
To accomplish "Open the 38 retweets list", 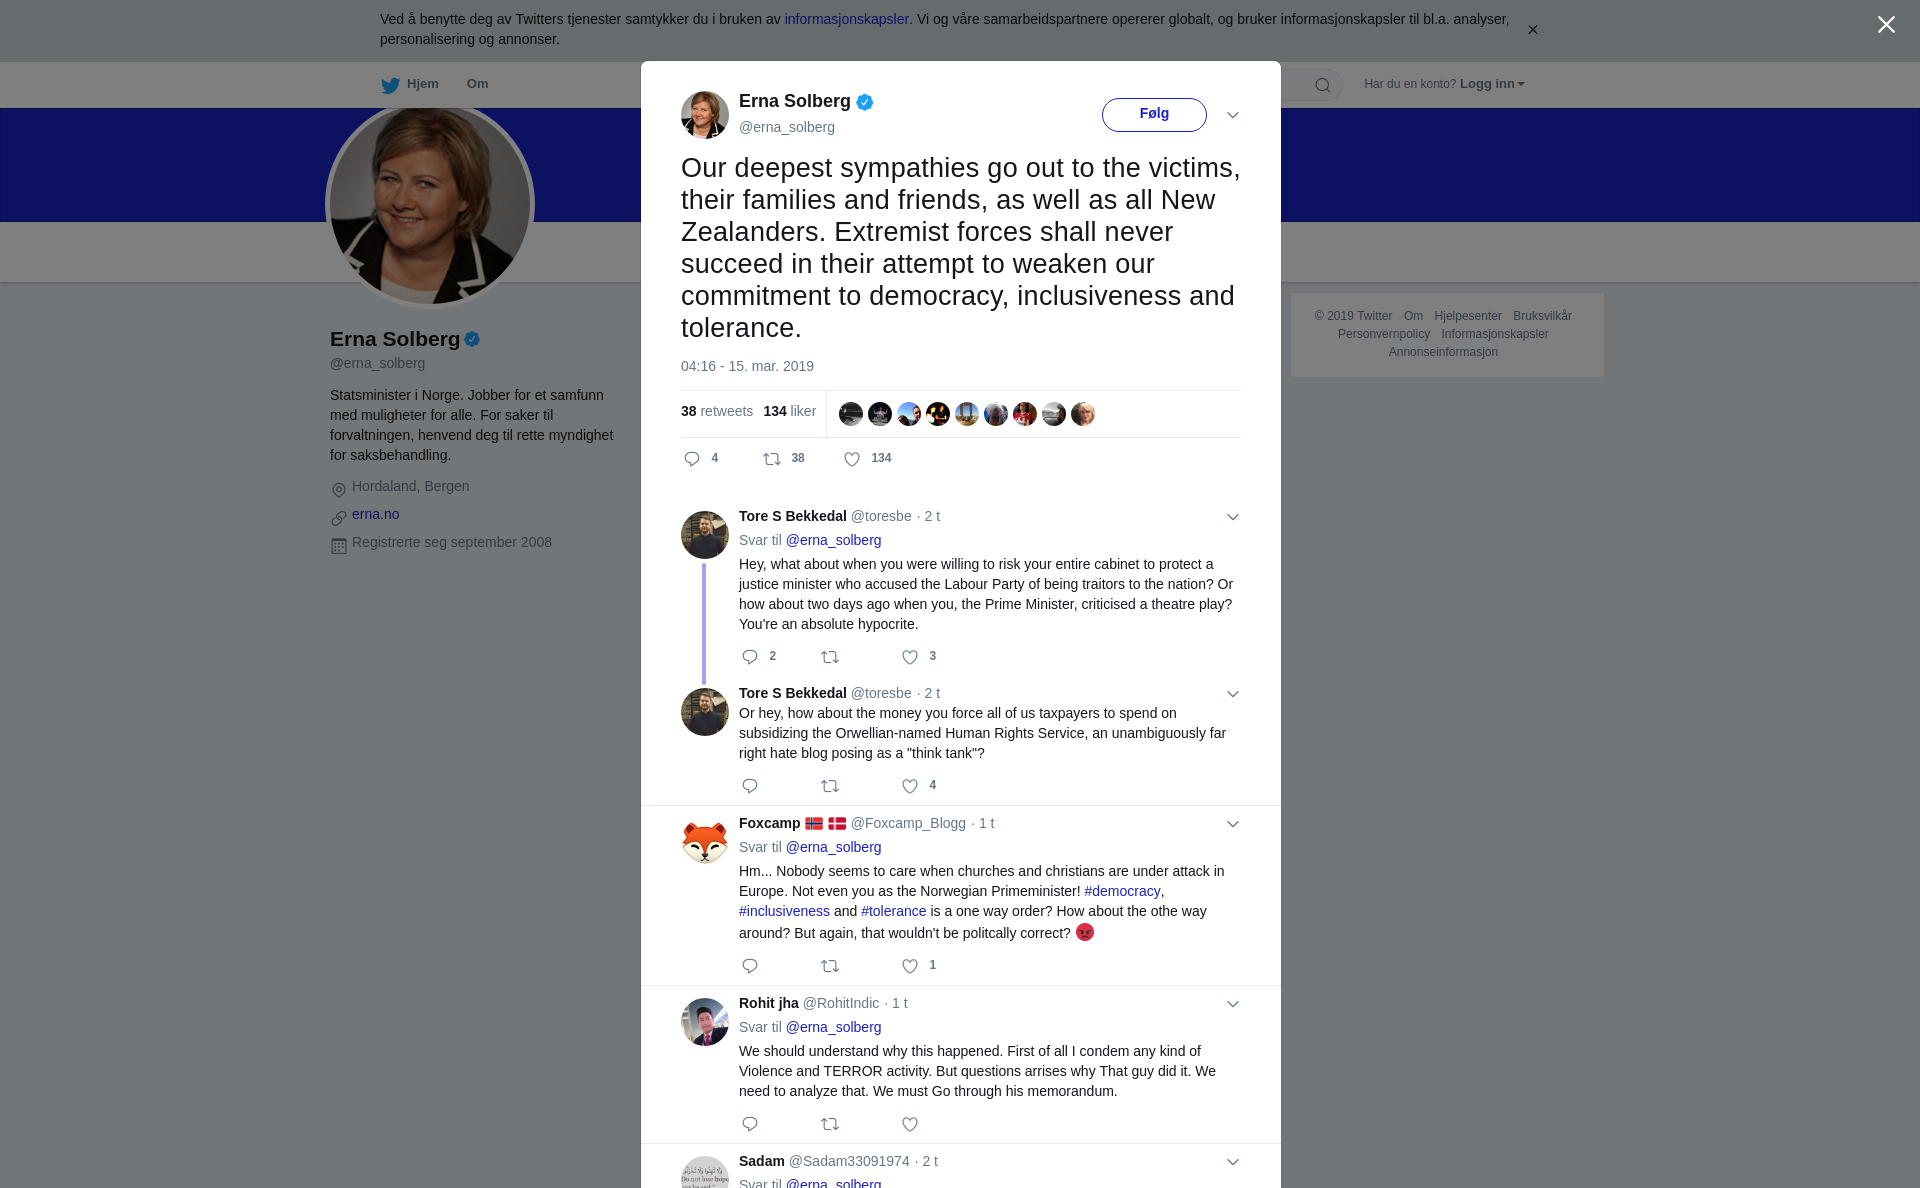I will pos(717,411).
